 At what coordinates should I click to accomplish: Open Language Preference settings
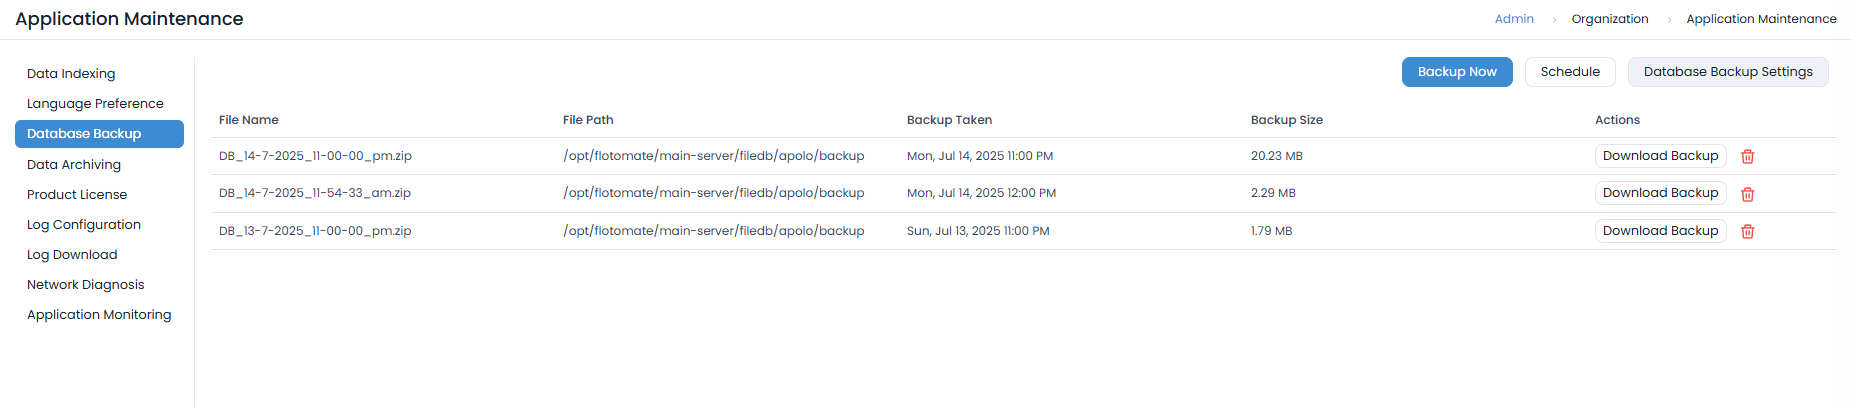(x=95, y=104)
